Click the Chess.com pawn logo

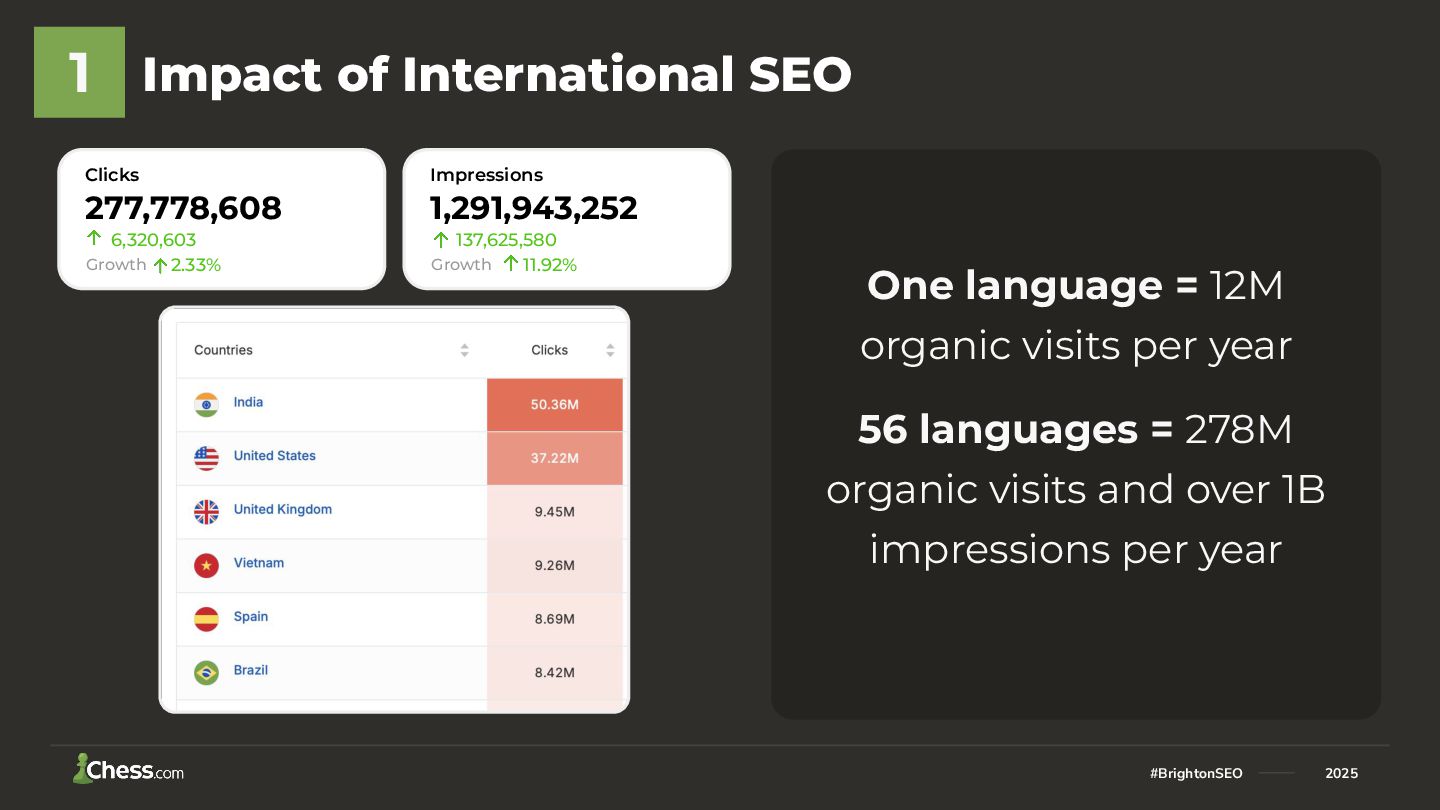(82, 768)
